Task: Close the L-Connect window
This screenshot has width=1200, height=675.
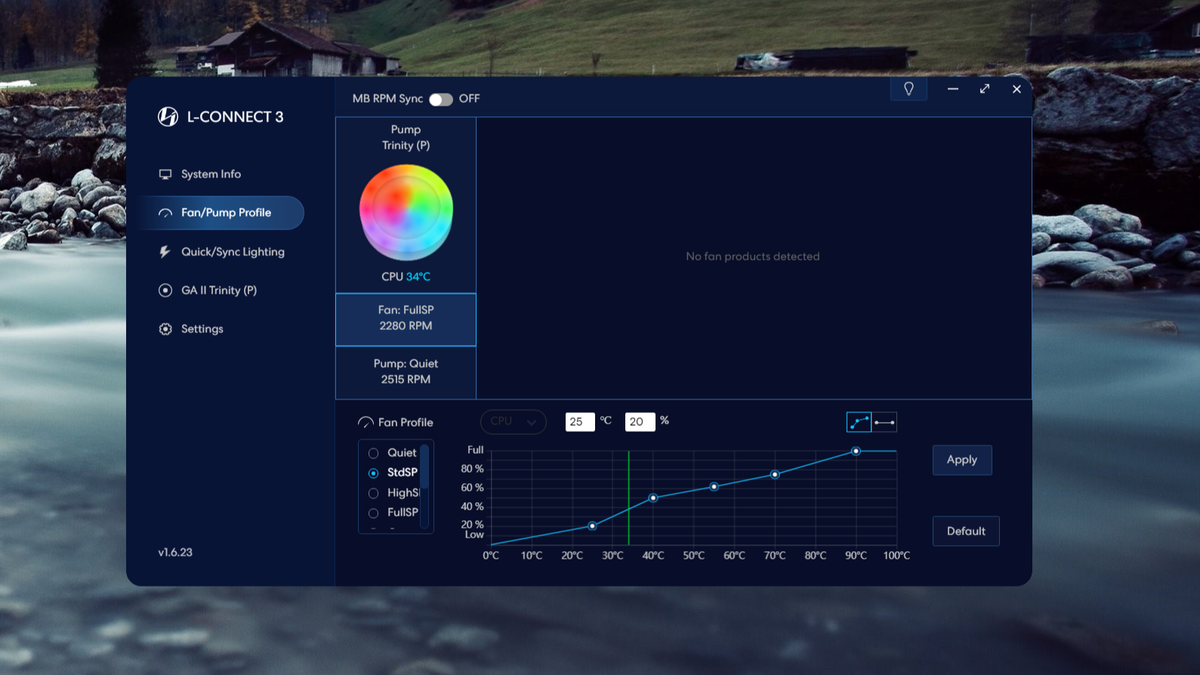Action: 1017,89
